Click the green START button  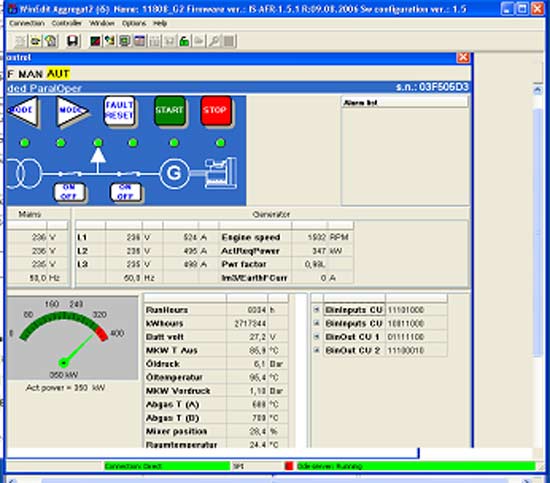coord(169,110)
